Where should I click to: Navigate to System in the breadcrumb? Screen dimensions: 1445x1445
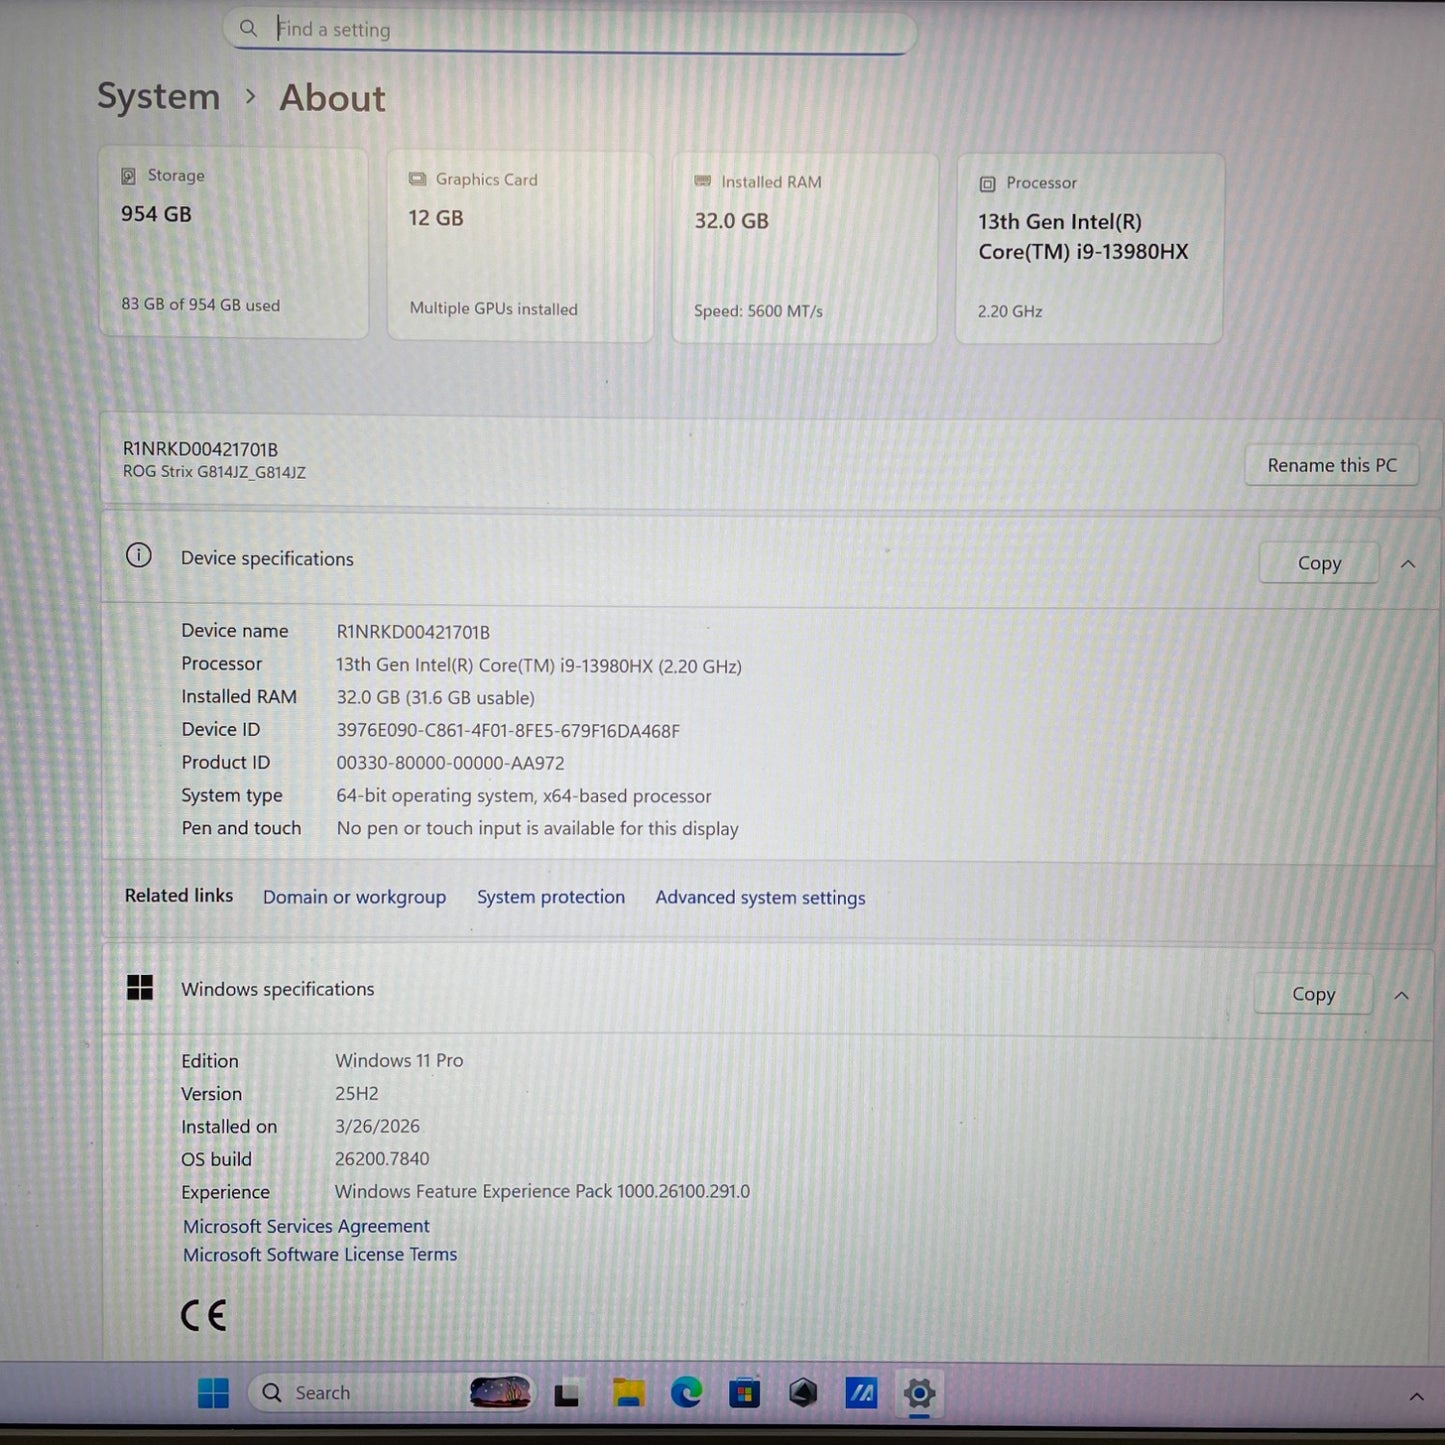[157, 97]
